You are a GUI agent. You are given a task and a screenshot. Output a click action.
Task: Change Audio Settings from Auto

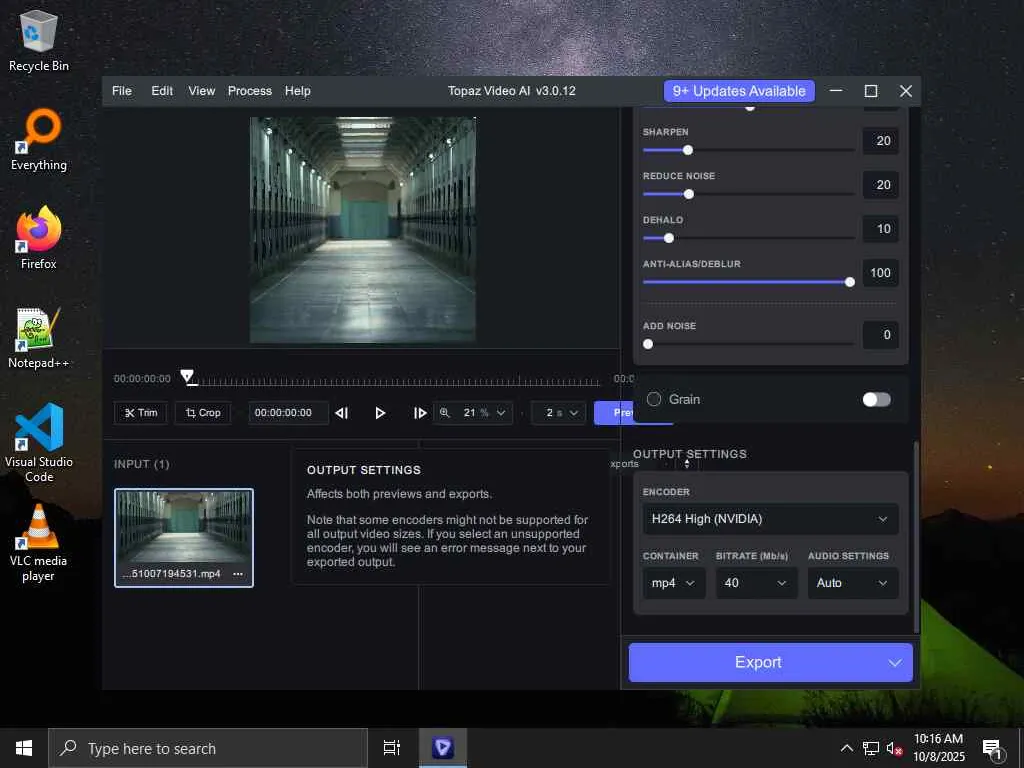852,583
